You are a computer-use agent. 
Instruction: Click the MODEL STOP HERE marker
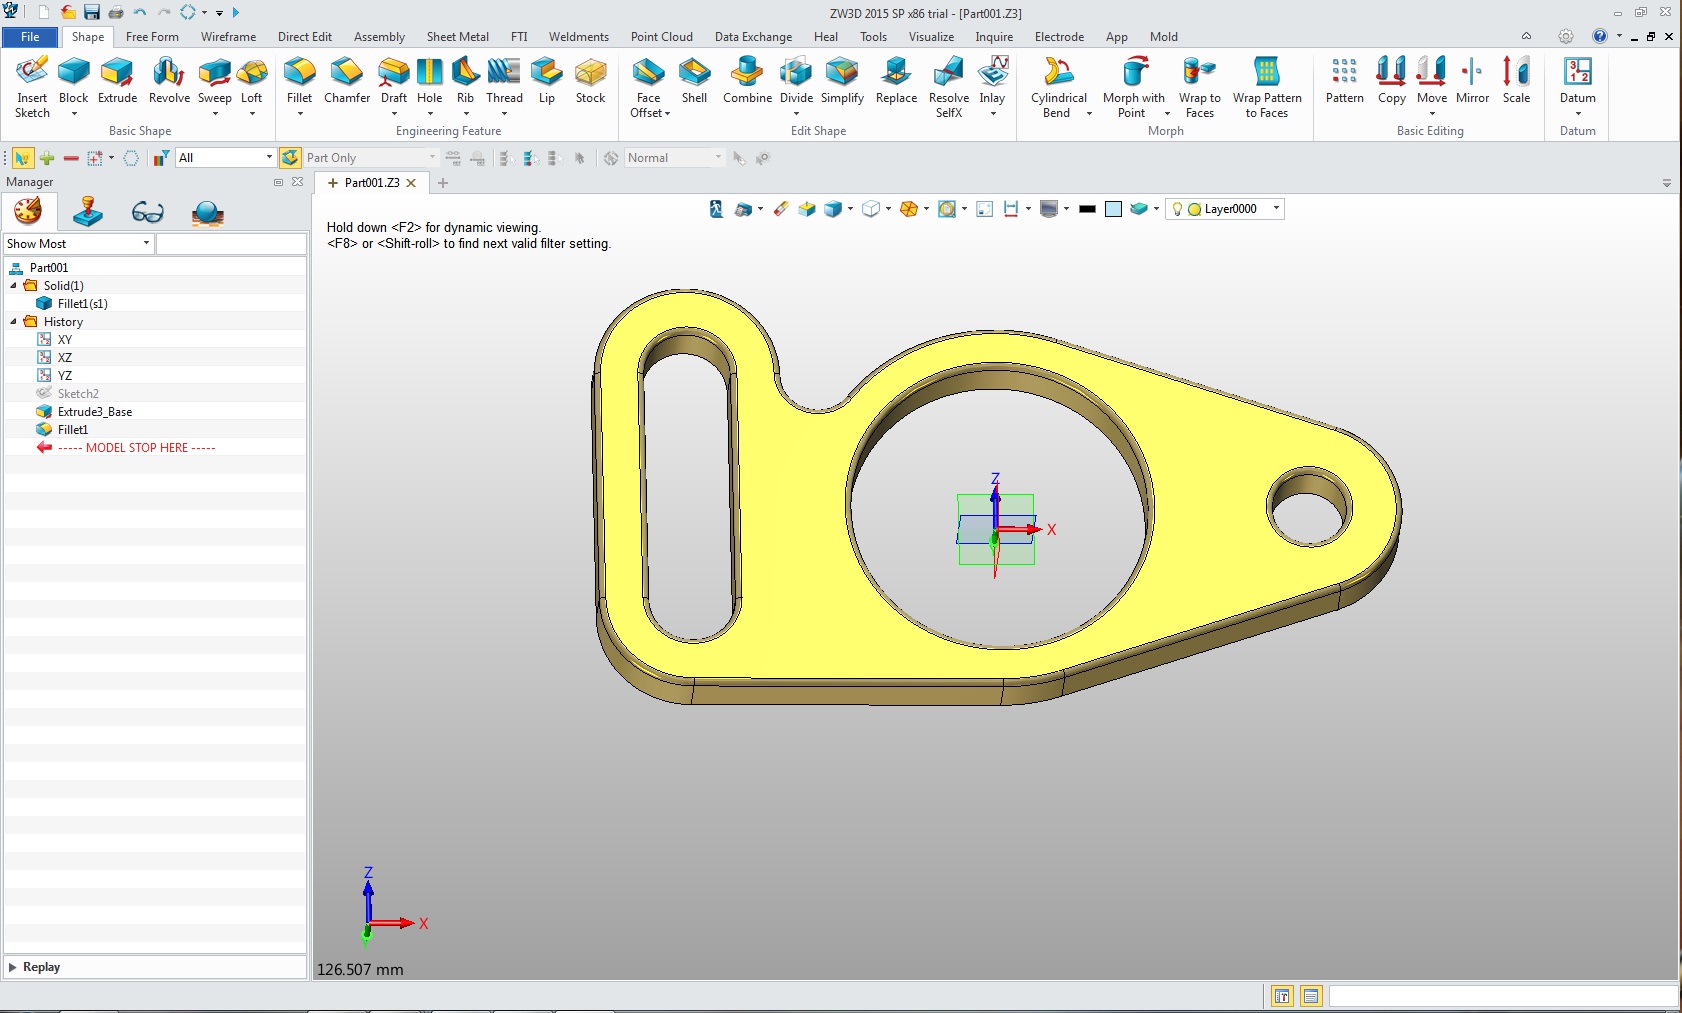(136, 448)
